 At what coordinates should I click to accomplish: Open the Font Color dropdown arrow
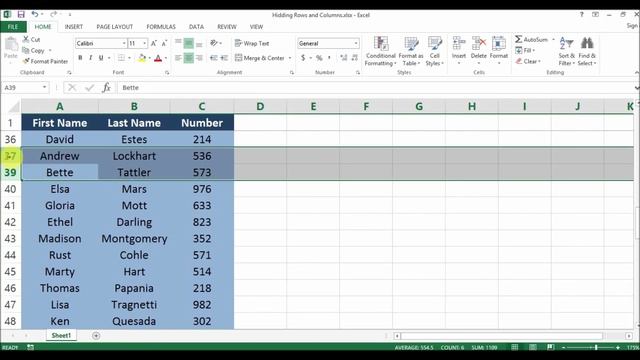(166, 58)
